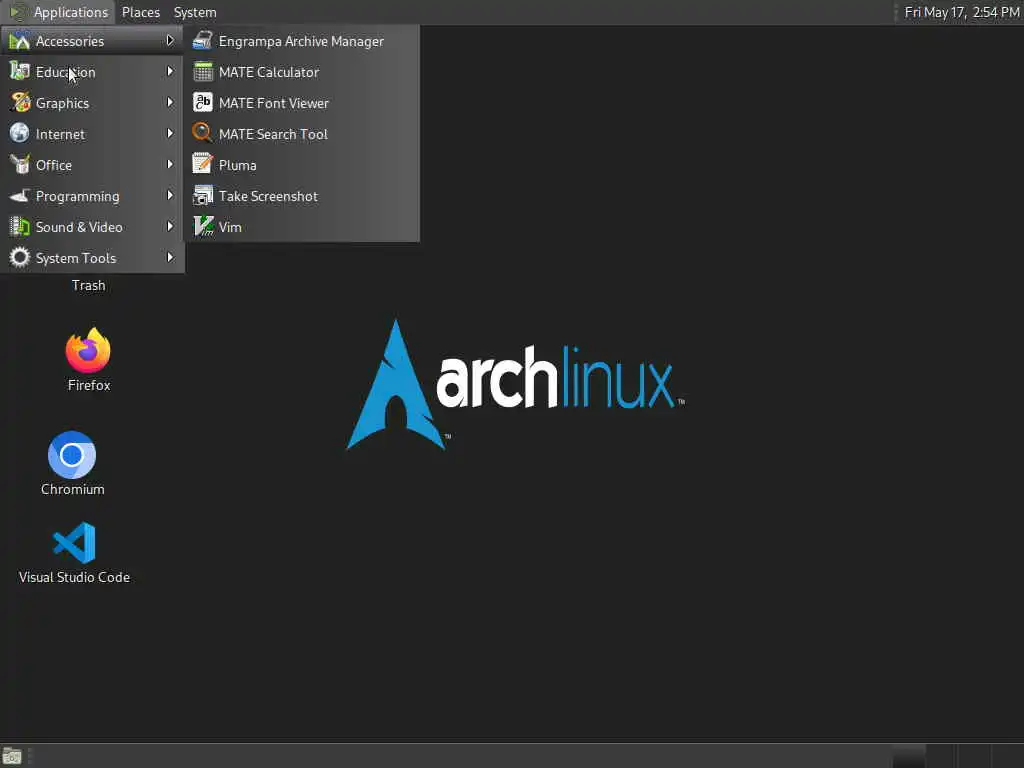The width and height of the screenshot is (1024, 768).
Task: Click the Chromium desktop label
Action: (72, 489)
